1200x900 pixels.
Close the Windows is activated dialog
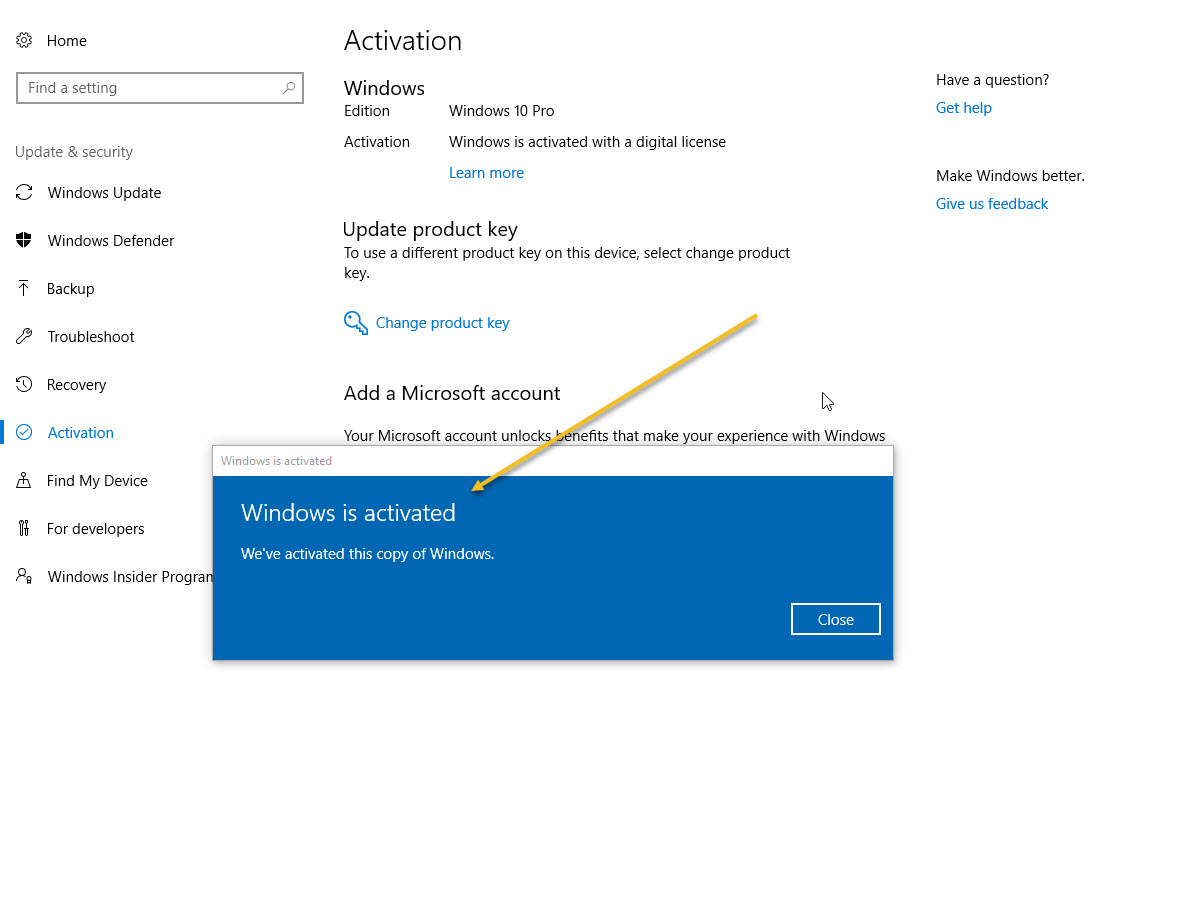pyautogui.click(x=835, y=618)
